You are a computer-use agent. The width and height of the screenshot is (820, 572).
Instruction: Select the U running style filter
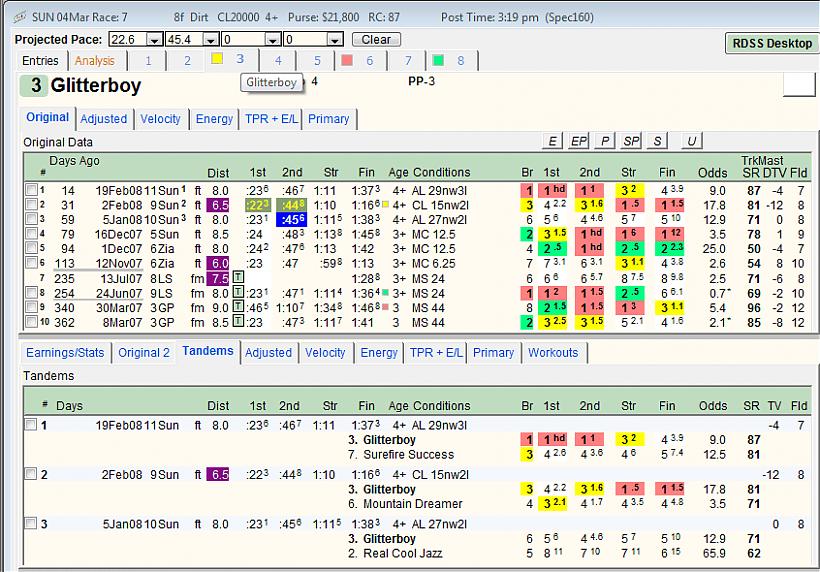tap(691, 141)
